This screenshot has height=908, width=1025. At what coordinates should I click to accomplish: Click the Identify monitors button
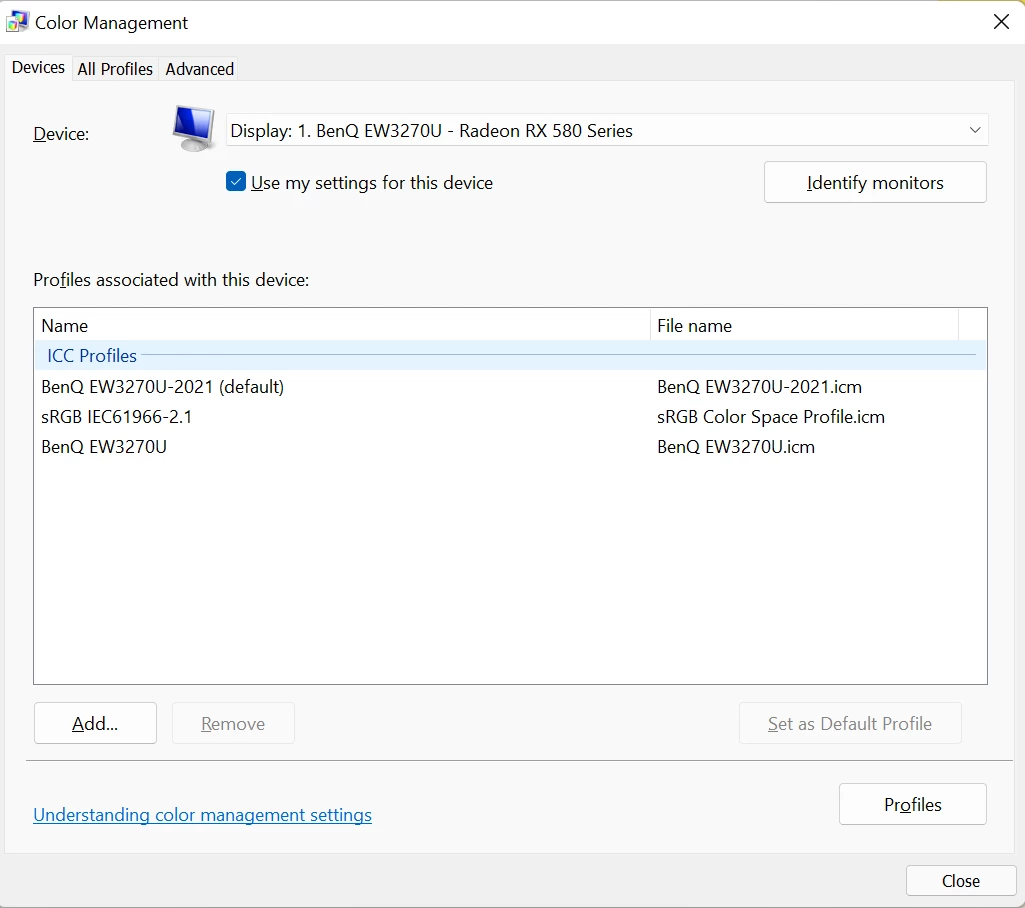875,182
